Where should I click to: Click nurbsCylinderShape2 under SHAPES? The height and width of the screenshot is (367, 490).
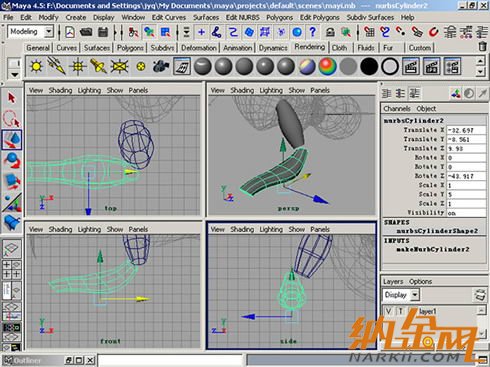pos(437,231)
